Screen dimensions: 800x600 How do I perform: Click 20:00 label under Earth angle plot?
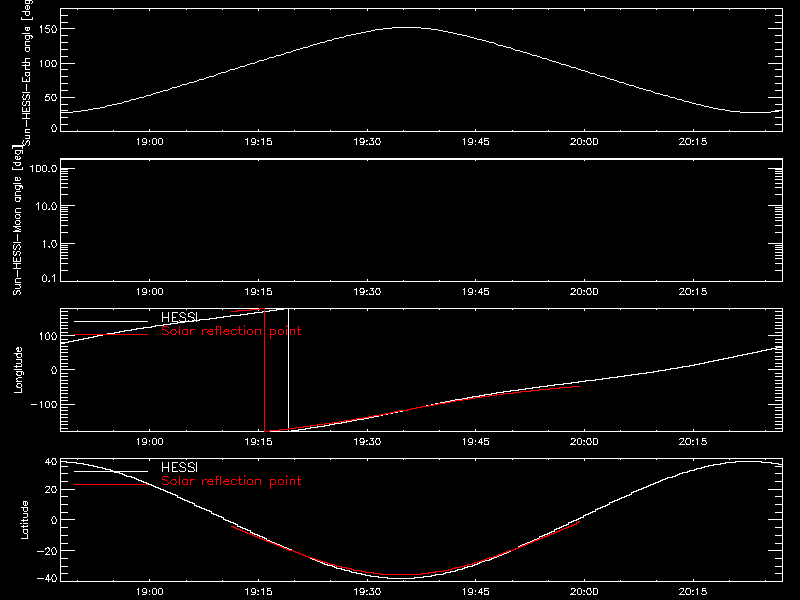tap(584, 142)
